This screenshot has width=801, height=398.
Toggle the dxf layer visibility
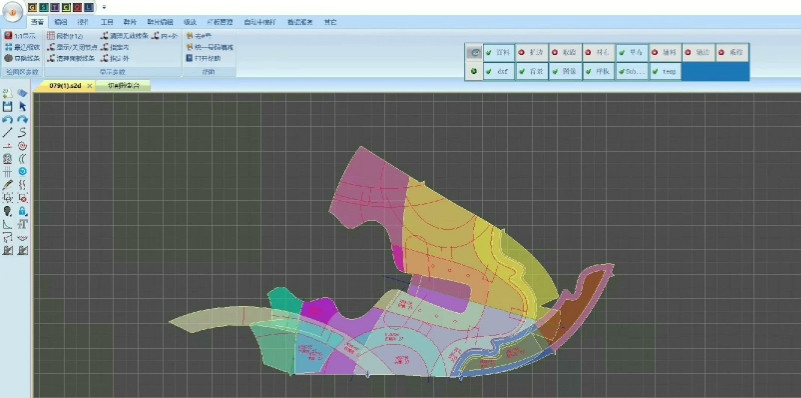tap(499, 72)
